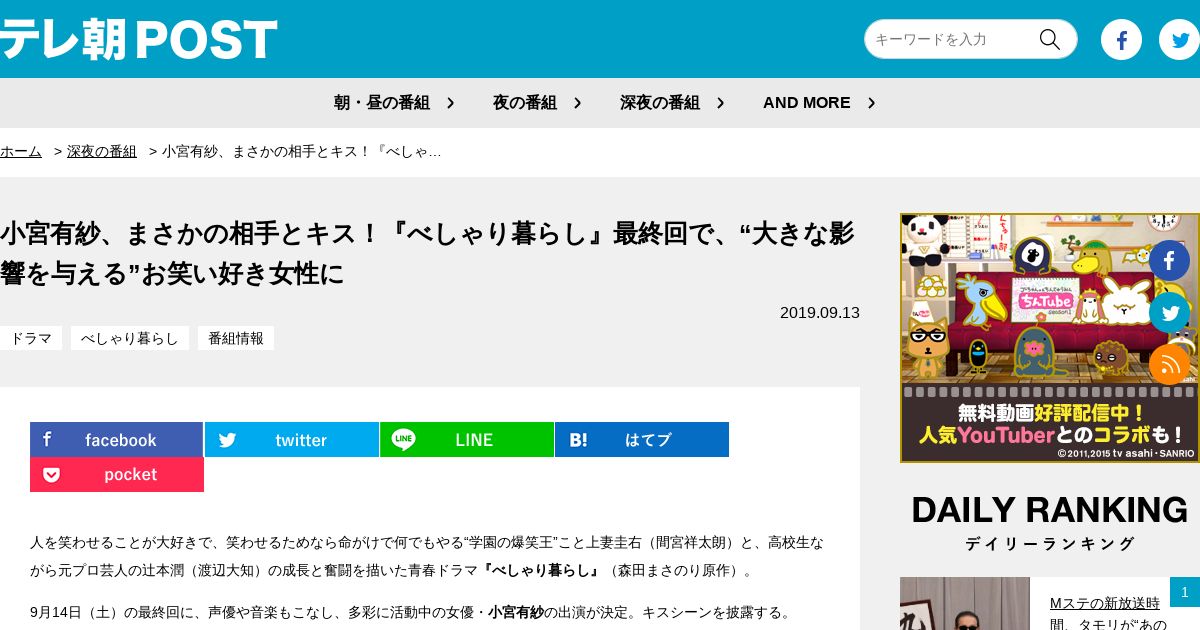Open the ちんTube banner advertisement

tap(1050, 338)
